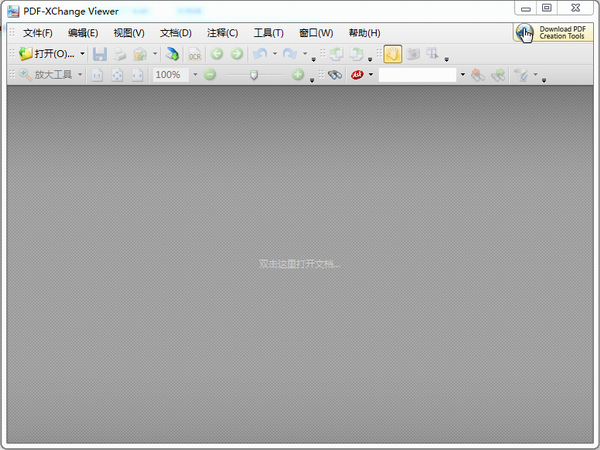Image resolution: width=600 pixels, height=450 pixels.
Task: Click the rotate page clockwise icon
Action: [x=356, y=54]
